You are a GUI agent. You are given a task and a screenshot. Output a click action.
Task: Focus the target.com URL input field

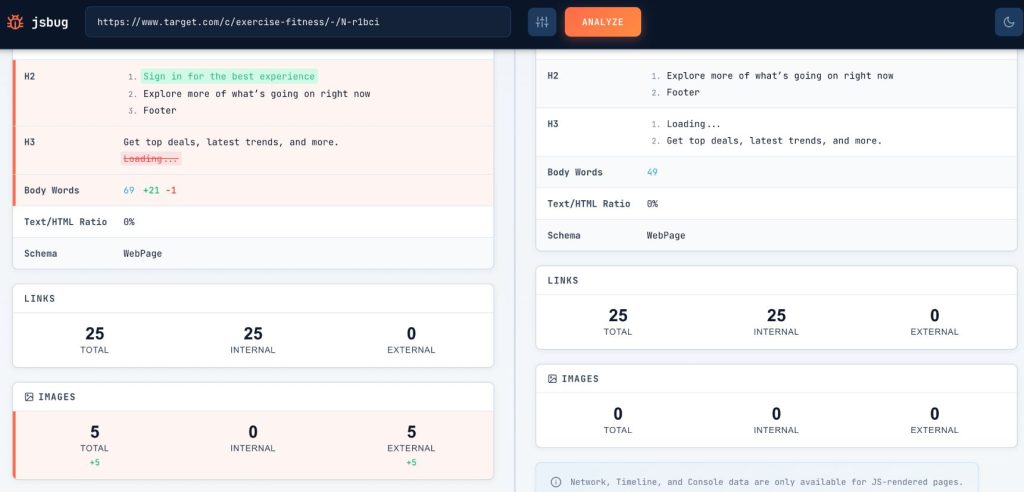(297, 22)
